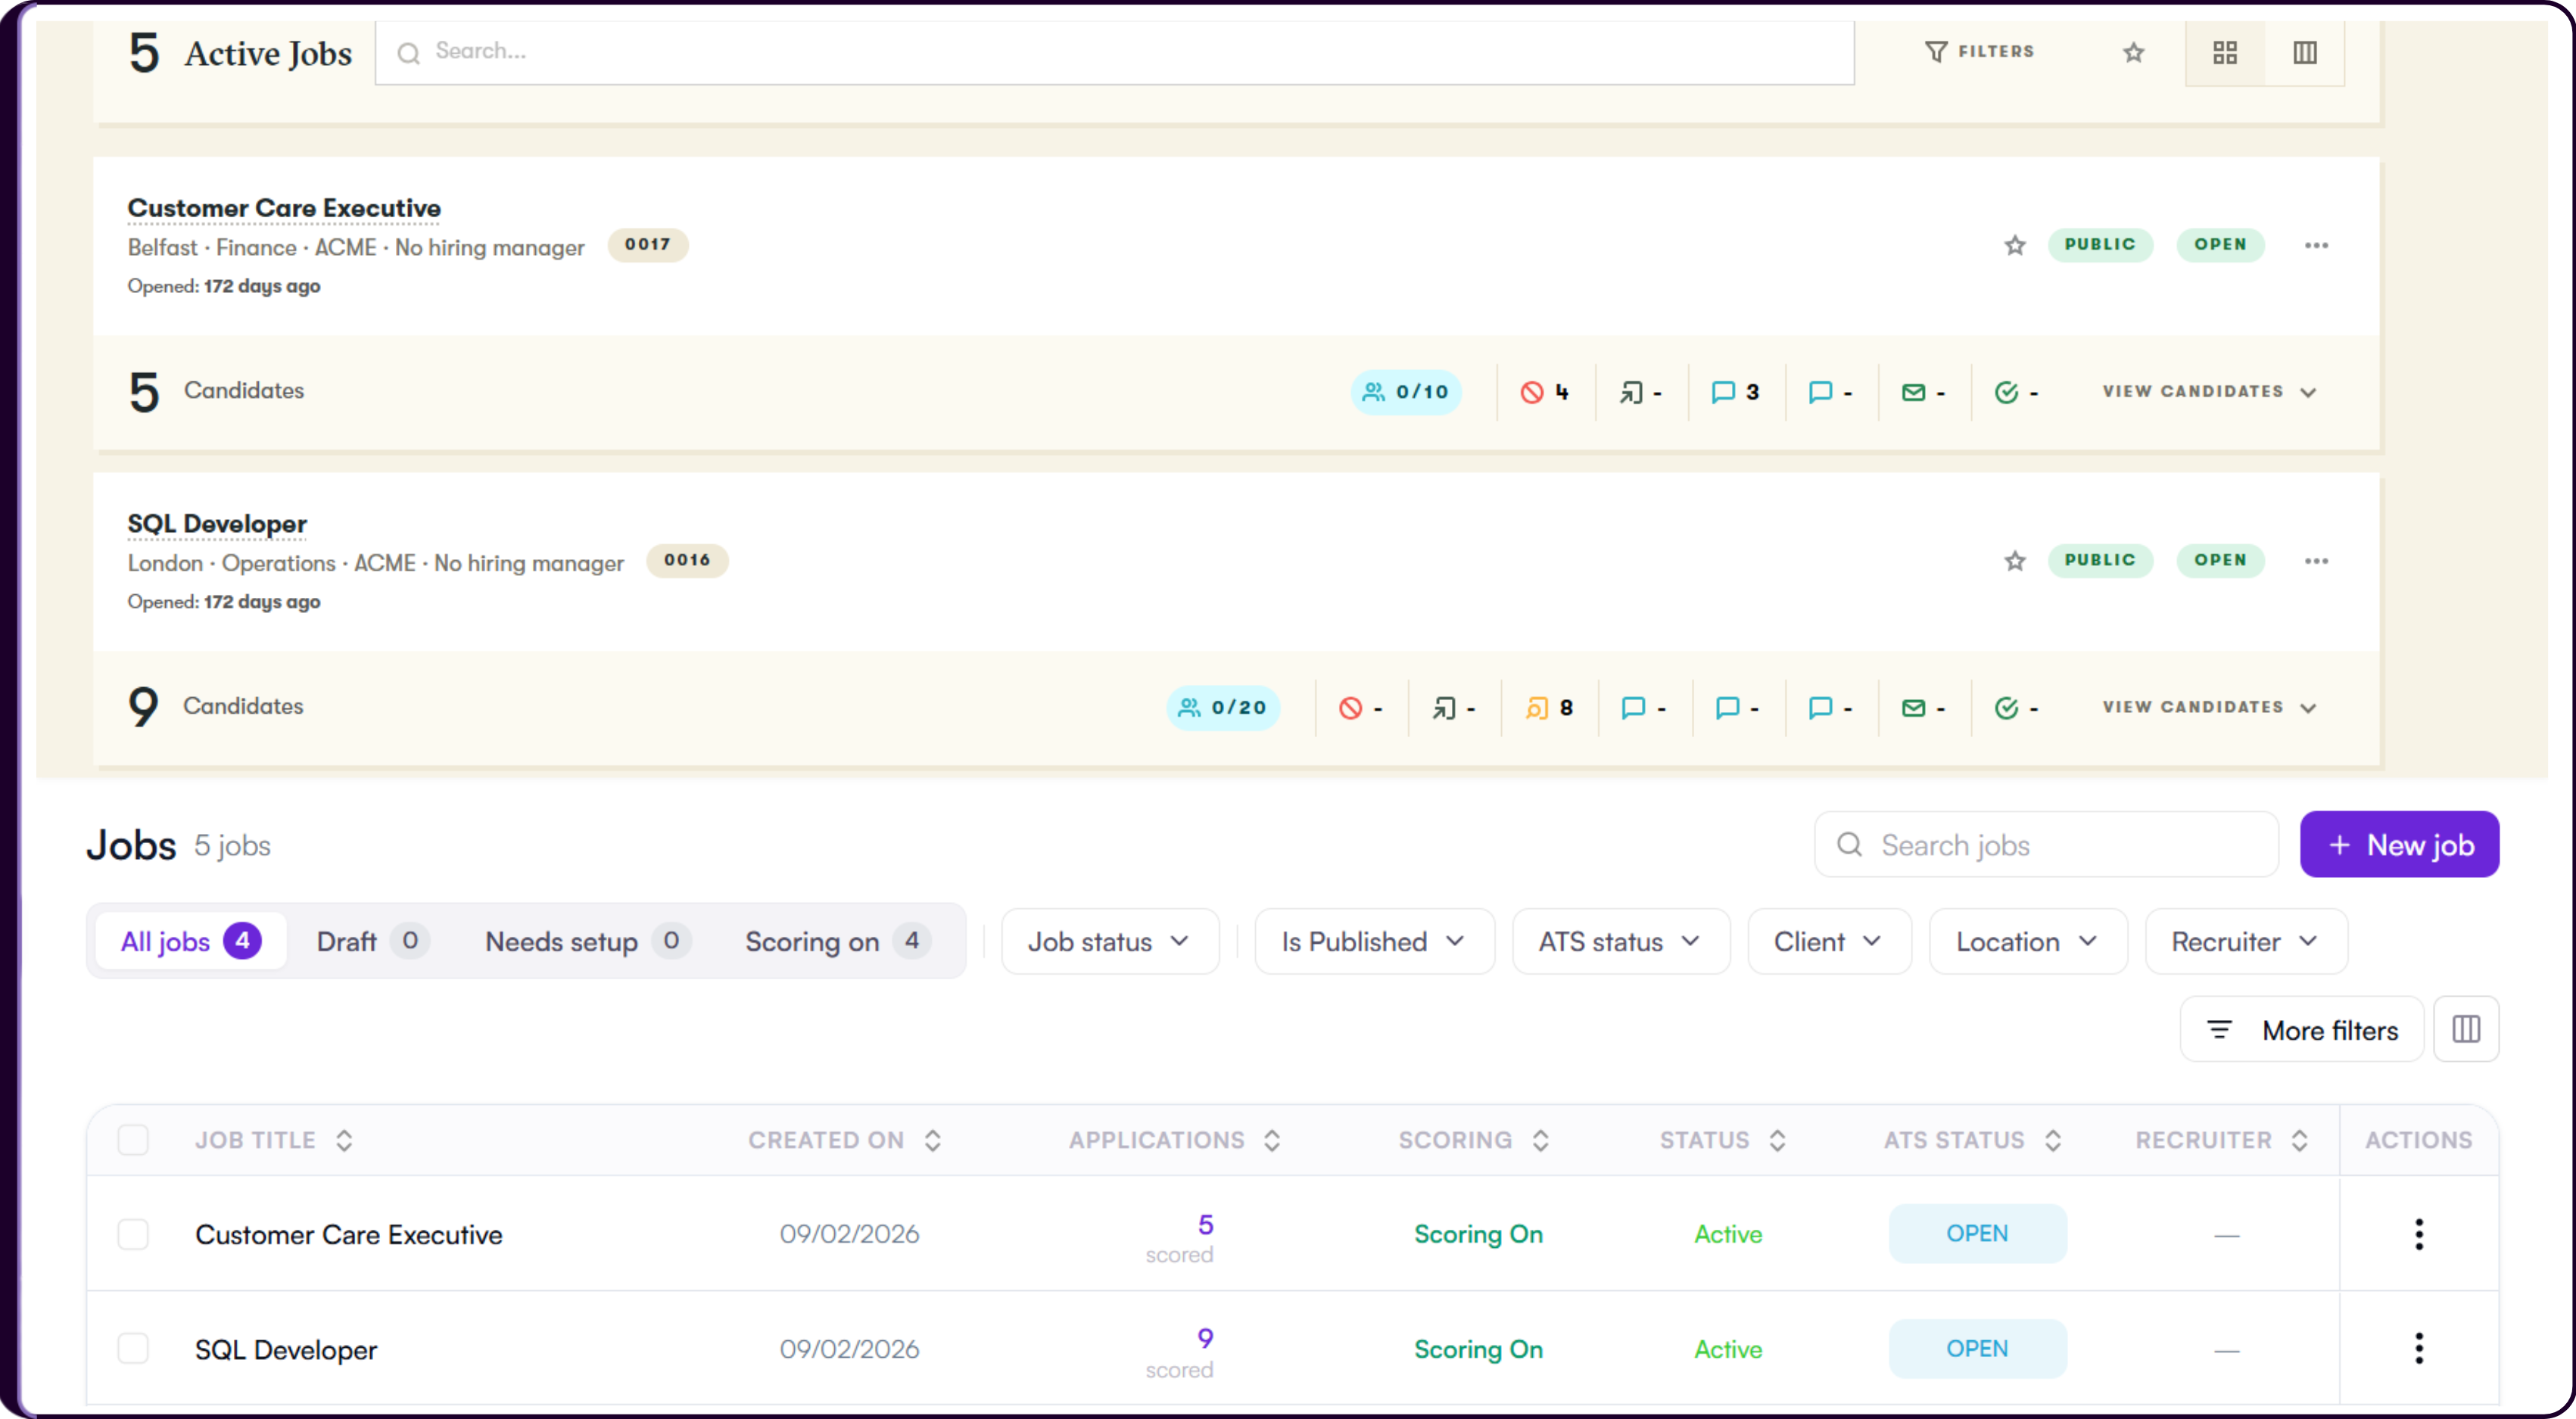The image size is (2576, 1419).
Task: Open the Location filter dropdown
Action: pos(2027,942)
